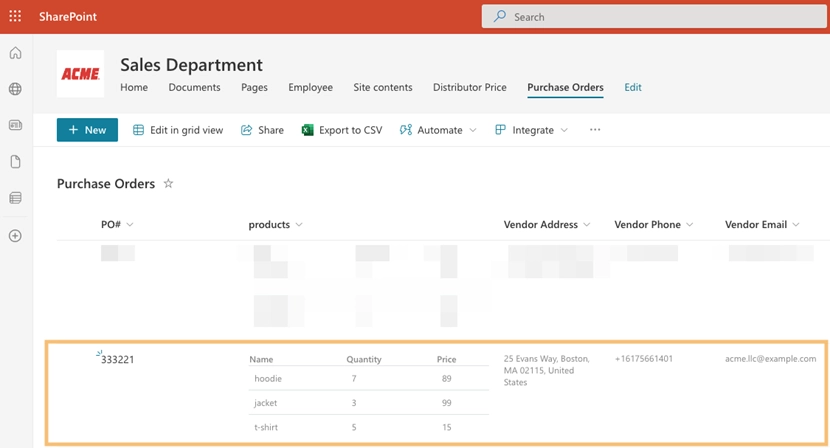Click the Home icon in left rail

(x=15, y=53)
